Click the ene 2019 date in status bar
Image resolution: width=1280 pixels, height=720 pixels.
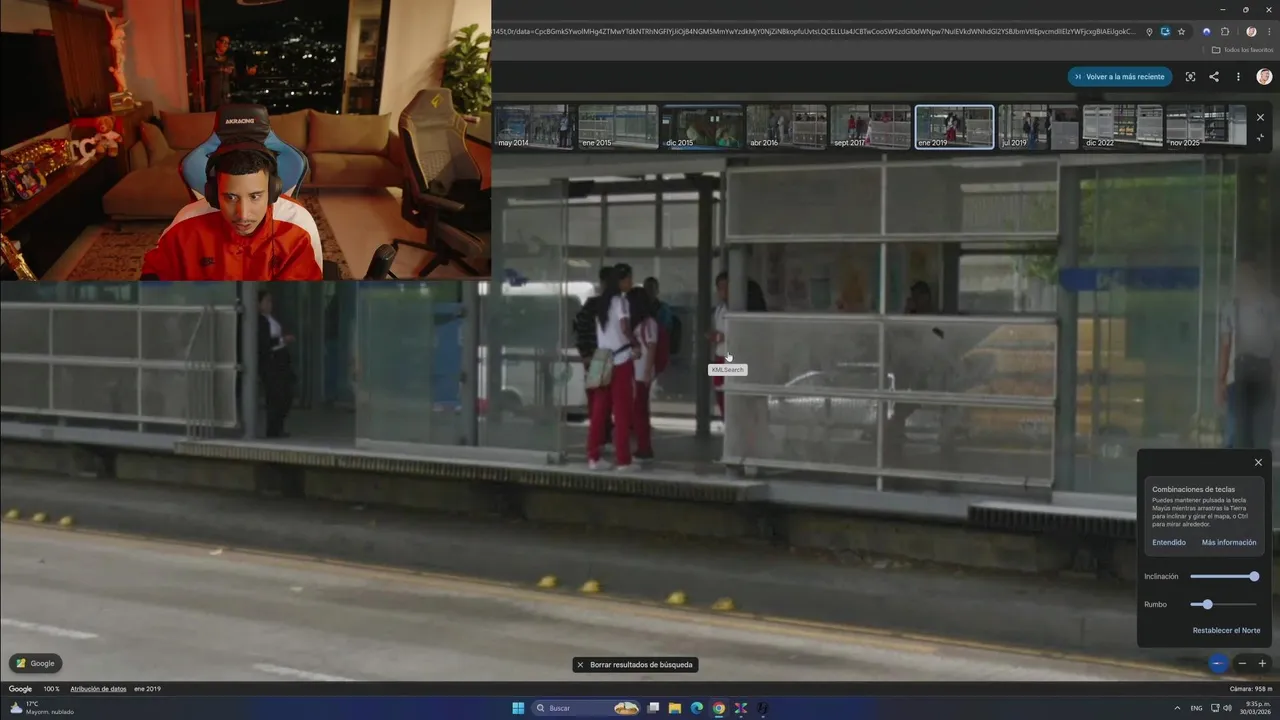coord(147,689)
